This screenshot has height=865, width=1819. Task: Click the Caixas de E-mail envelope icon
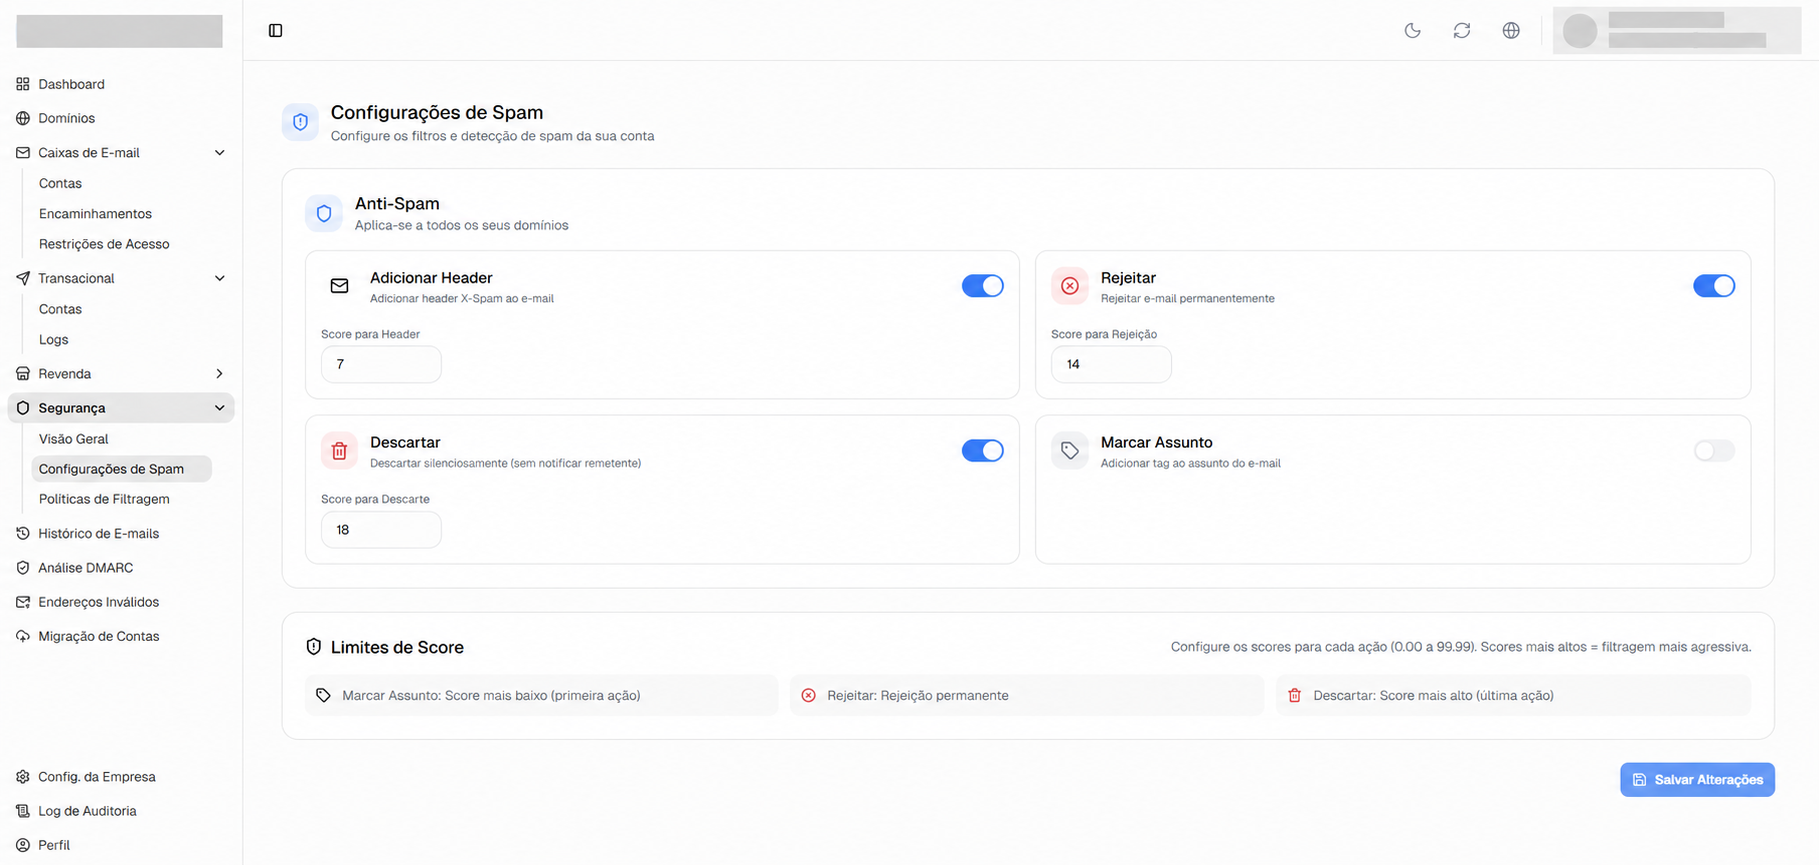(23, 153)
